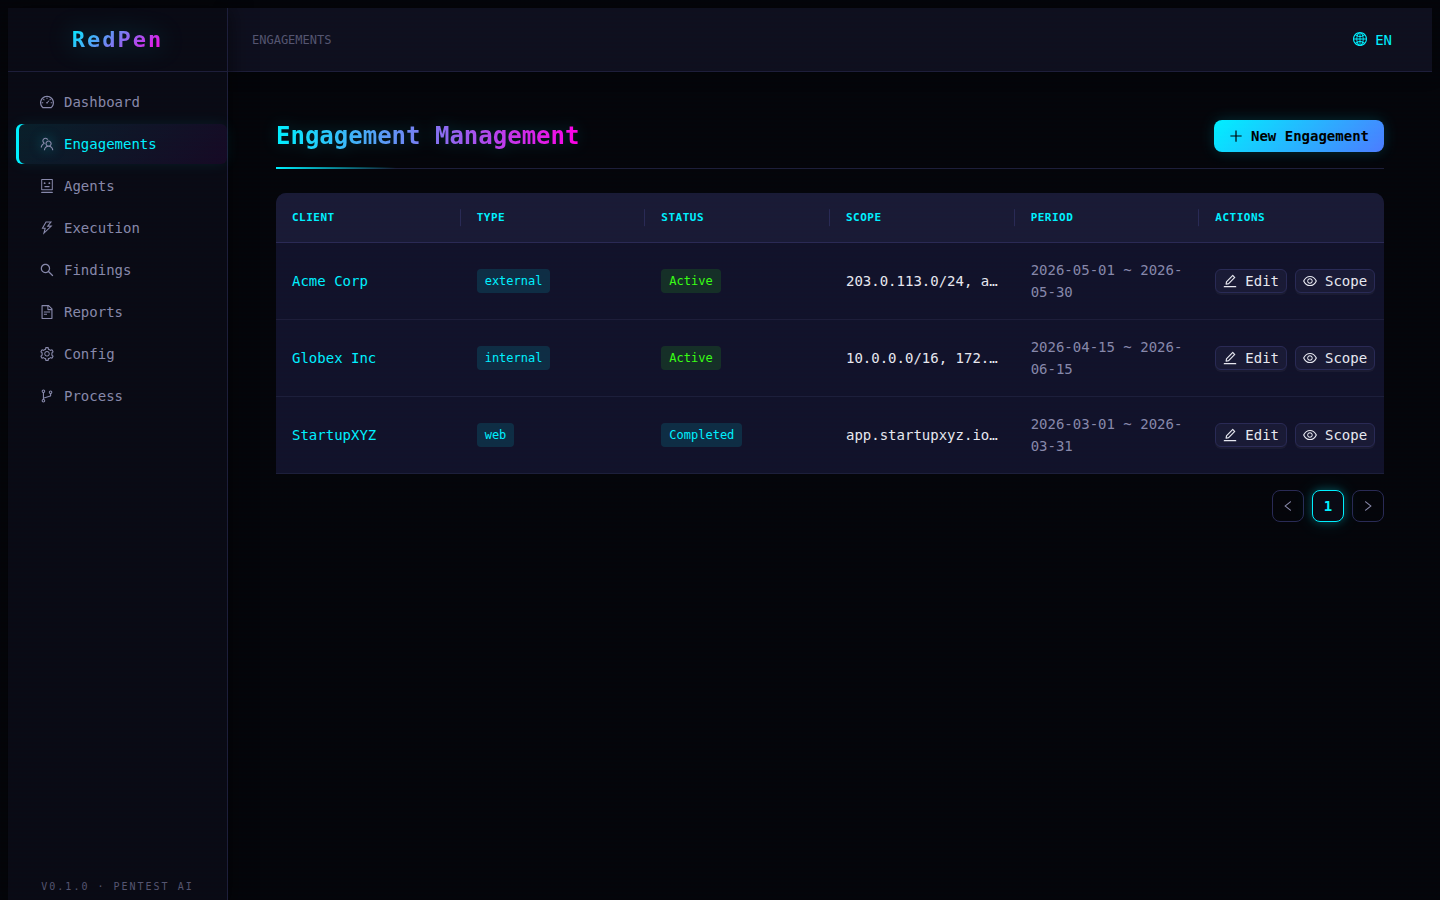Click the eye icon in StartupXYZ row
1440x900 pixels.
point(1310,435)
